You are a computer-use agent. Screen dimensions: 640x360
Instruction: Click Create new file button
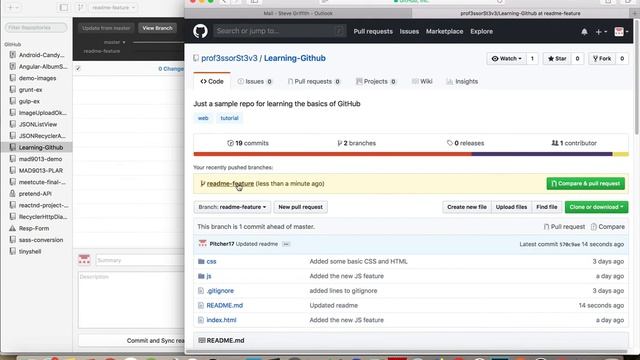click(467, 207)
